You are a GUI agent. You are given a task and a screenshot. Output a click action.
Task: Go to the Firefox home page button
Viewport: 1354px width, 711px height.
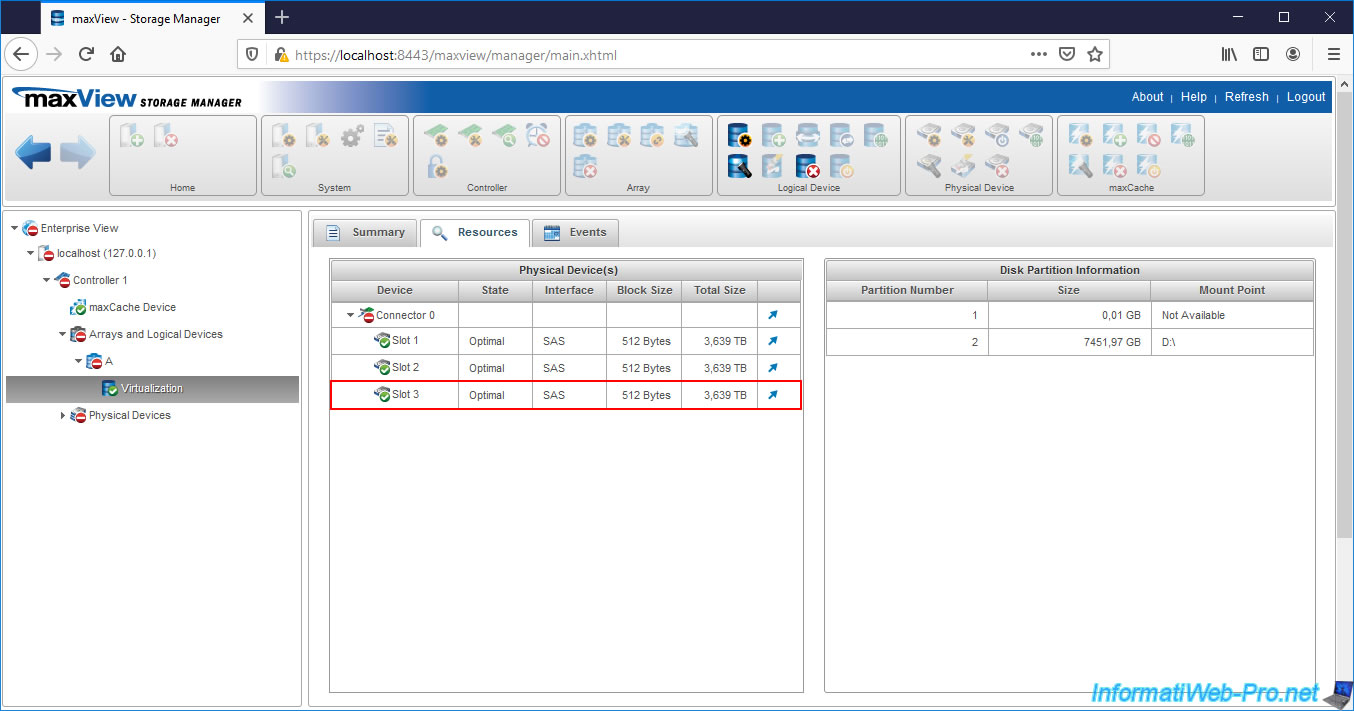pyautogui.click(x=118, y=54)
